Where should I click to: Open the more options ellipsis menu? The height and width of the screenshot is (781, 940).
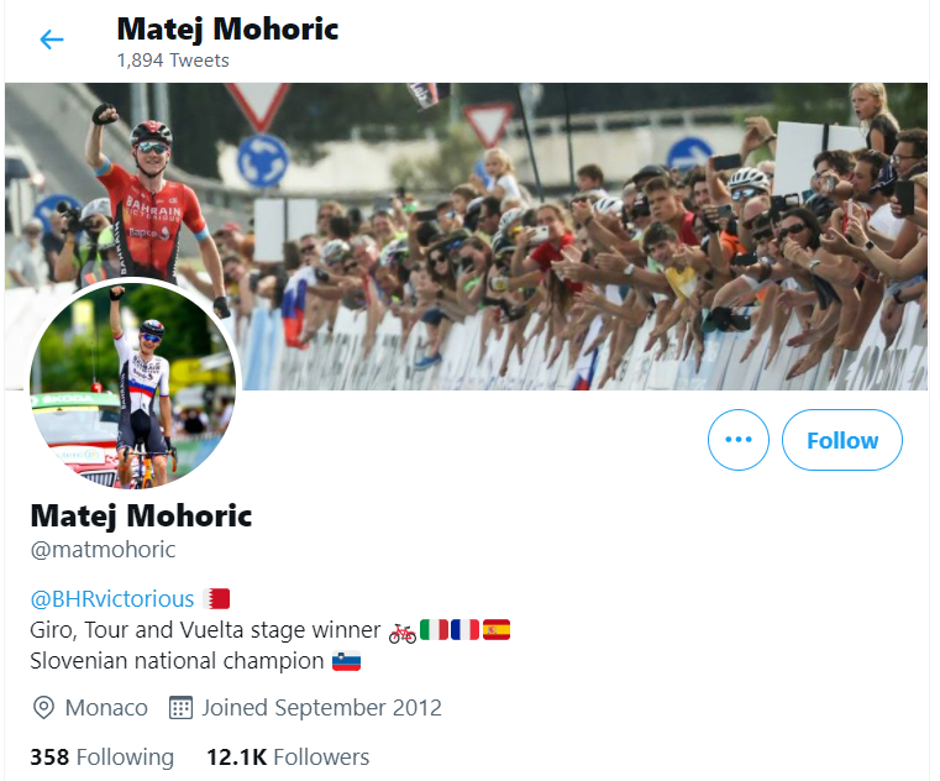click(738, 440)
